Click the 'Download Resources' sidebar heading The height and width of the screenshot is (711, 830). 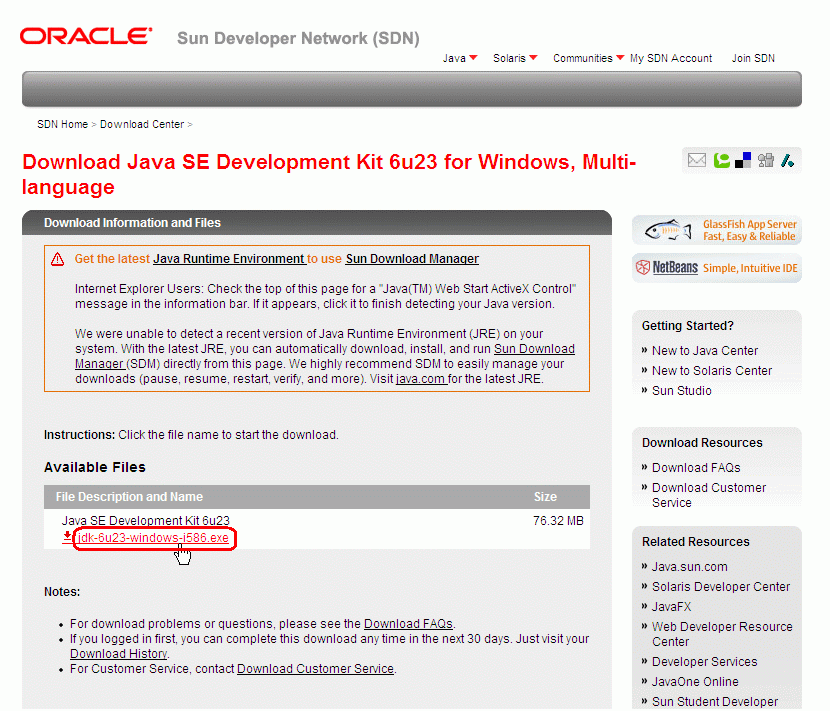coord(702,443)
